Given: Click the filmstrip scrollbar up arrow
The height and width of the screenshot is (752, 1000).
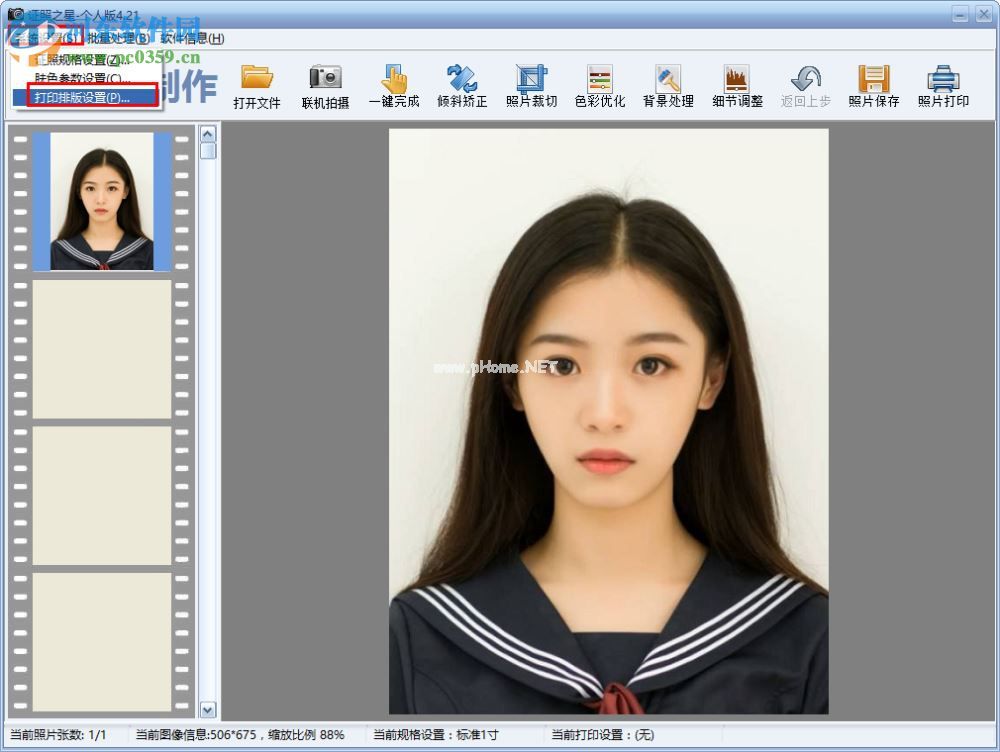Looking at the screenshot, I should tap(208, 133).
